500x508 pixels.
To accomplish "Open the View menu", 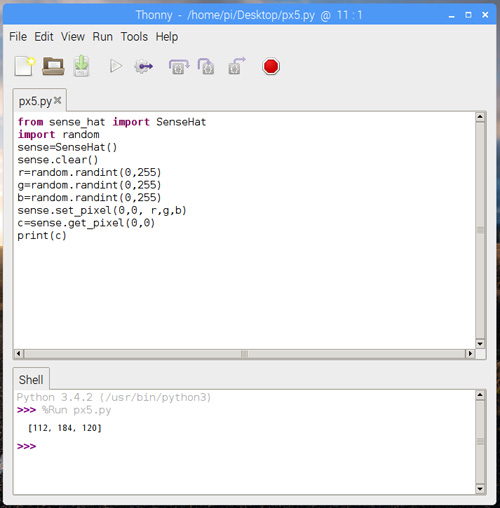I will tap(73, 37).
